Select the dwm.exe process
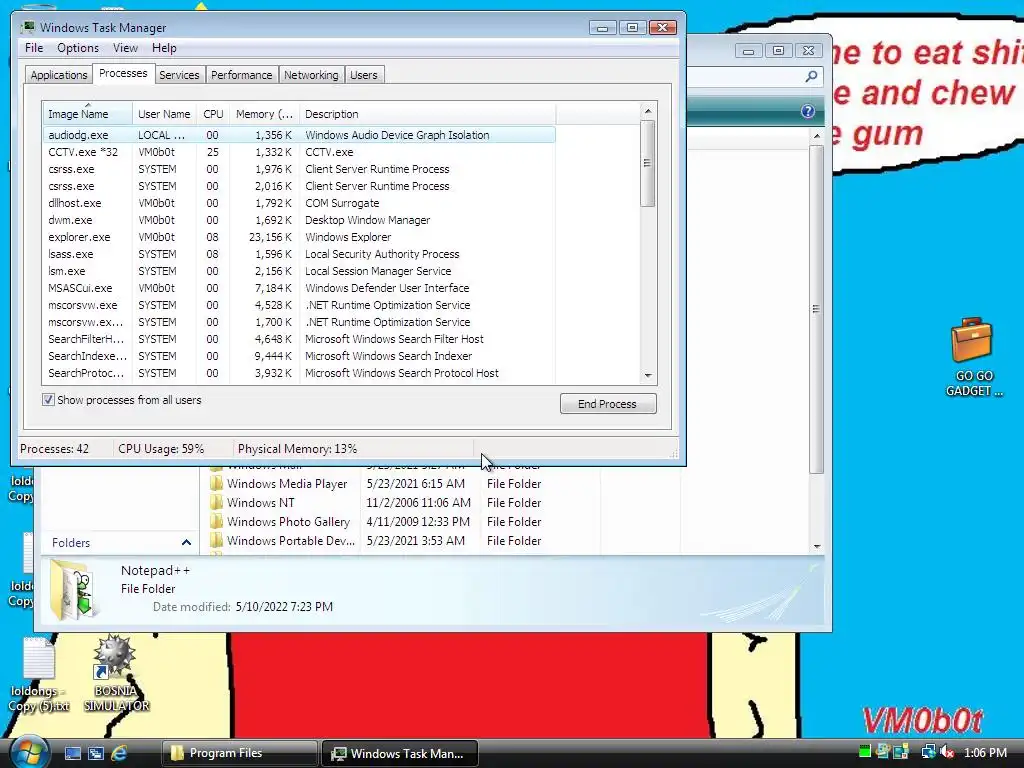This screenshot has width=1024, height=768. [x=299, y=220]
